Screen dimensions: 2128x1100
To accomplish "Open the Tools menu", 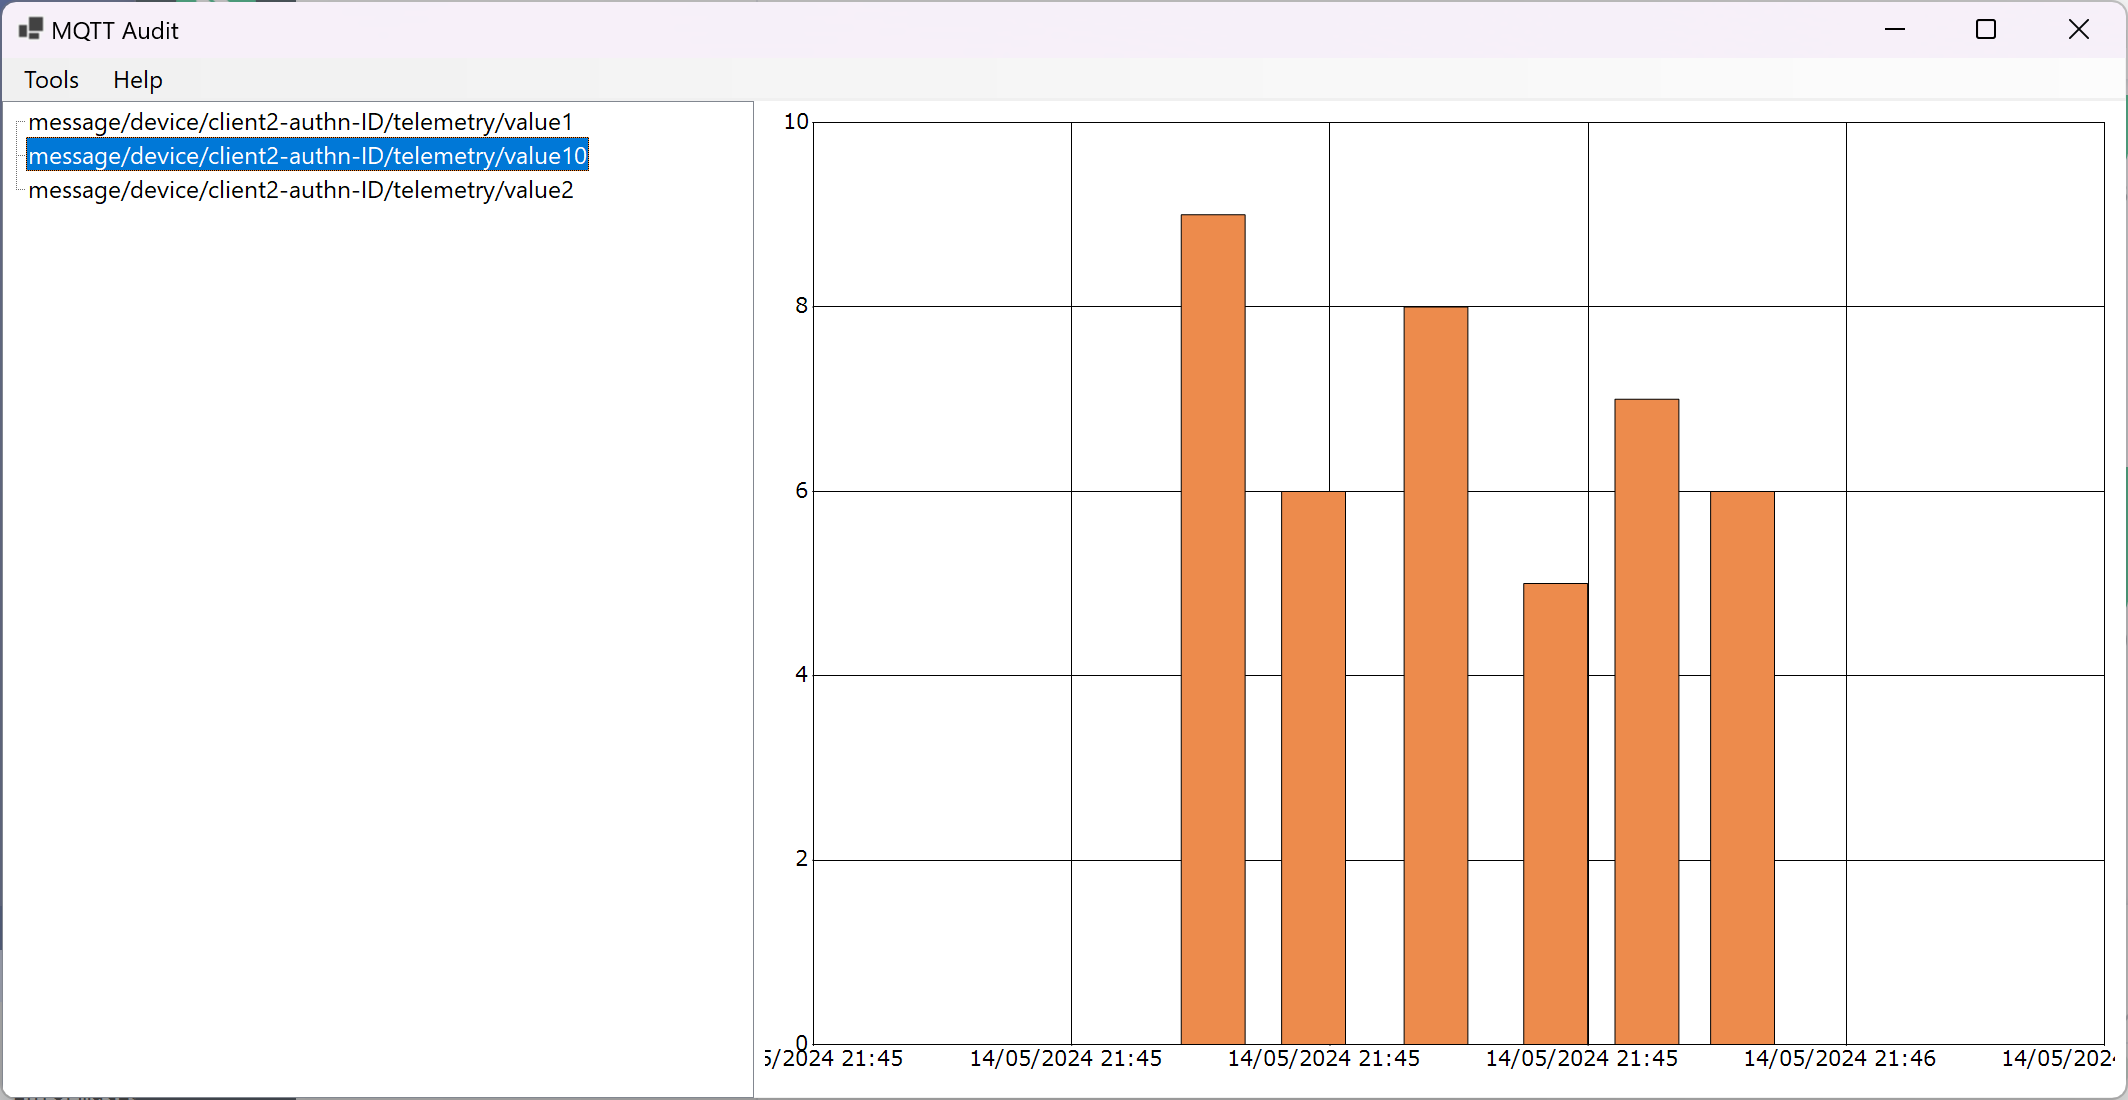I will click(x=51, y=80).
